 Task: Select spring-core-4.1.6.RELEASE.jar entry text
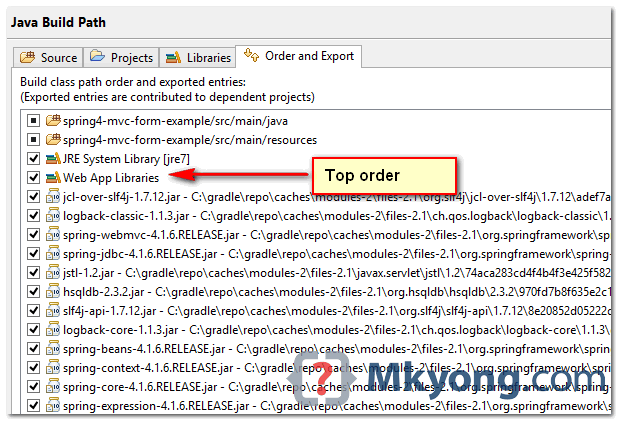[336, 387]
